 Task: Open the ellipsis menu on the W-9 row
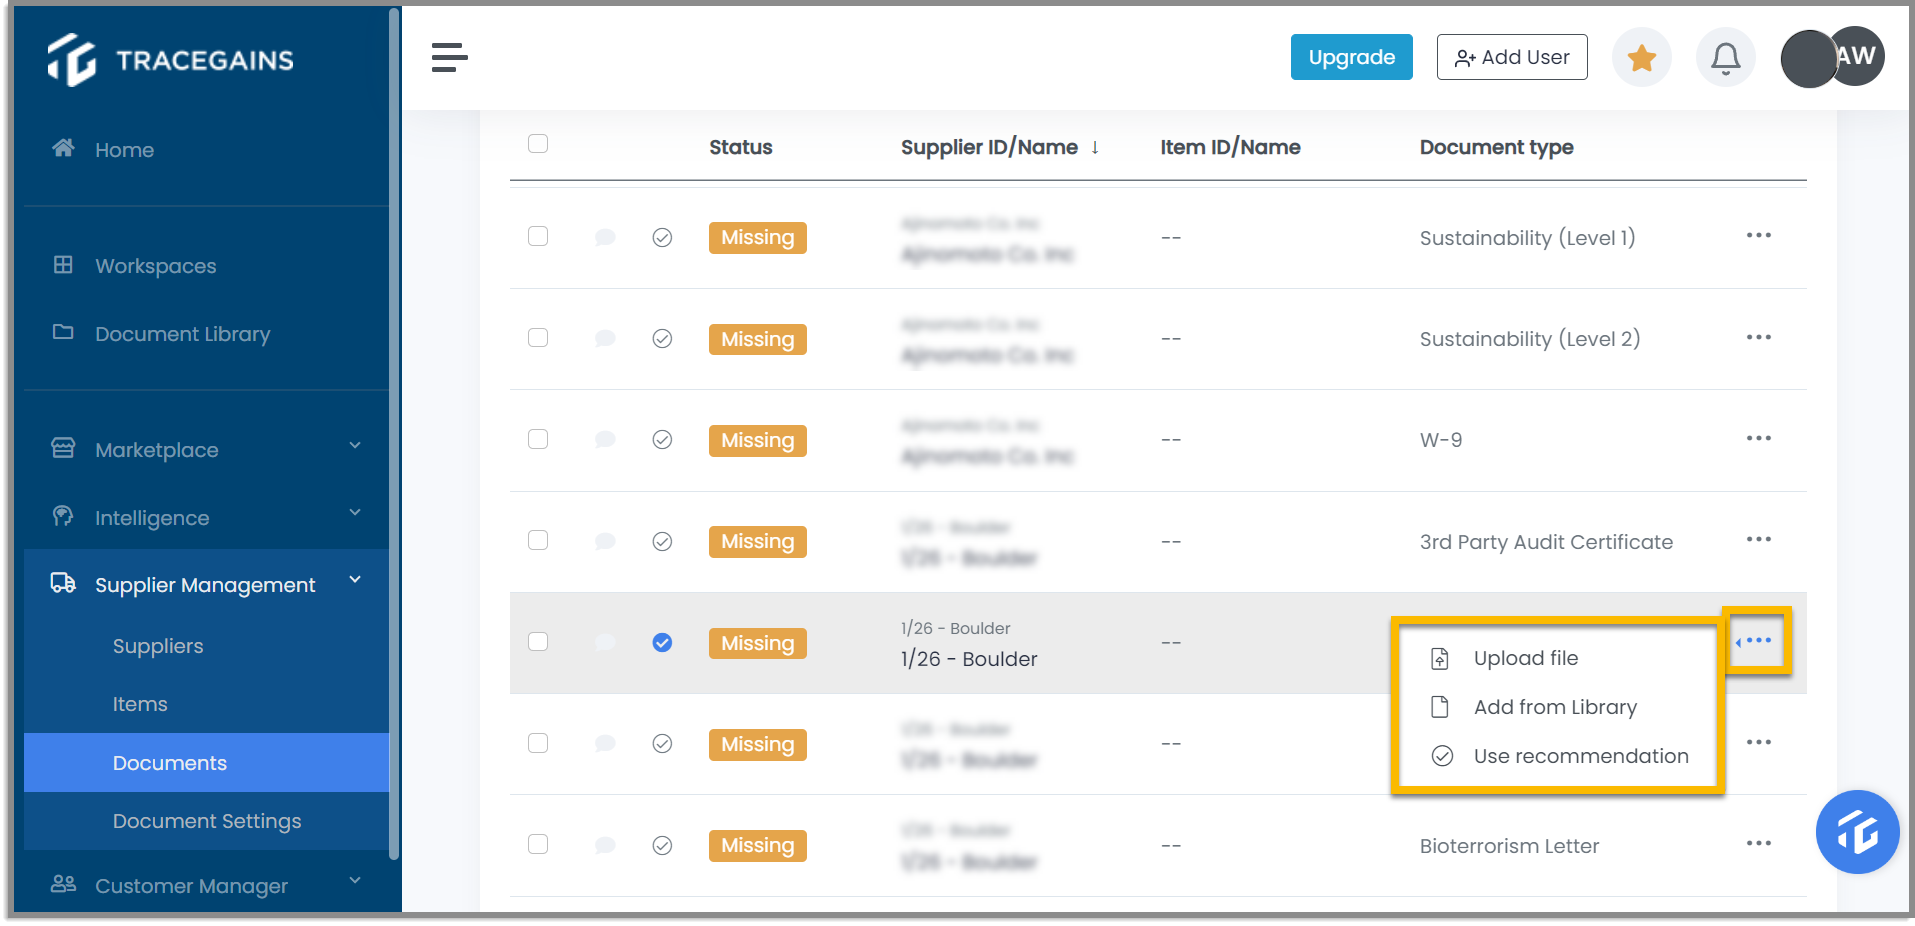pyautogui.click(x=1758, y=438)
